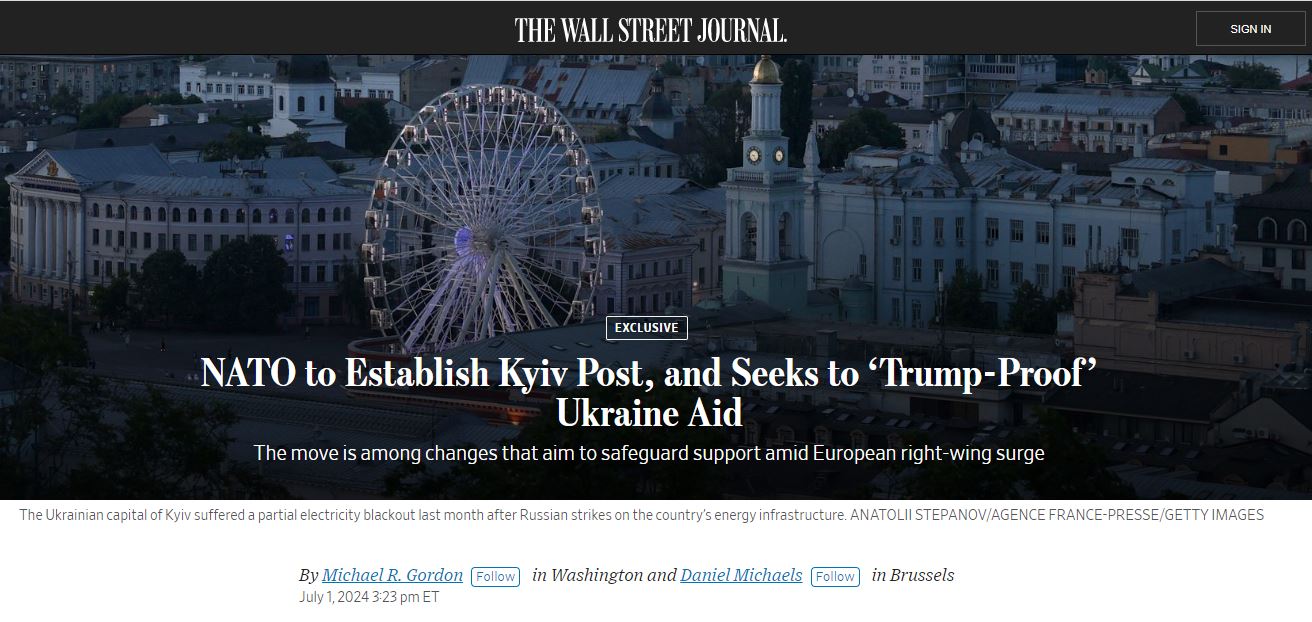Screen dimensions: 1312x622
Task: Click the Ferris wheel in the hero photo
Action: click(484, 215)
